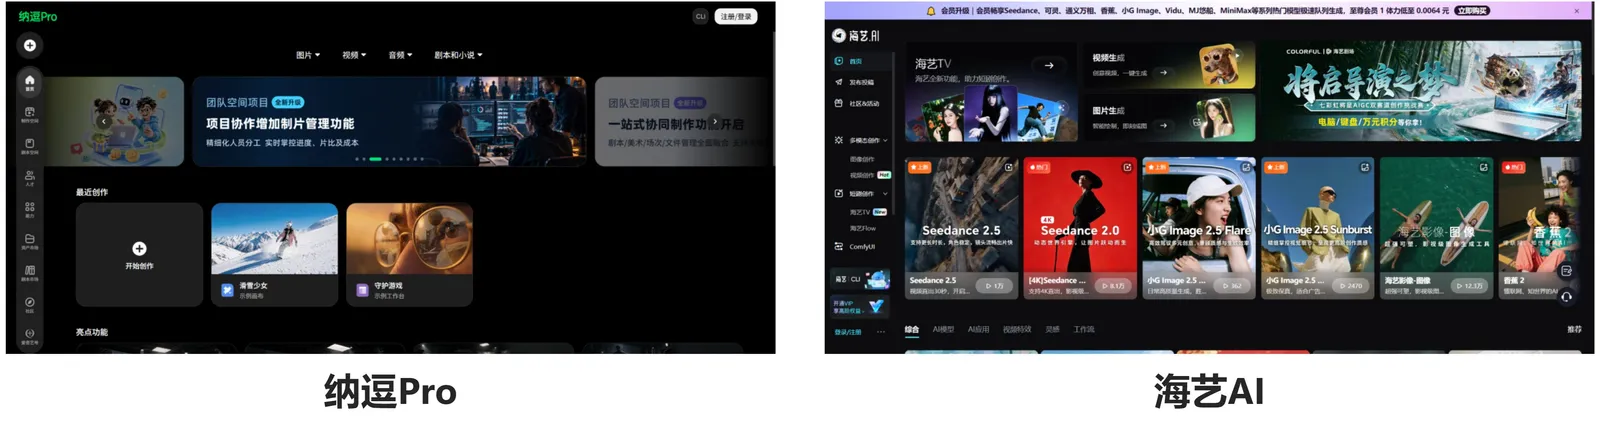
Task: Switch to the 视频特效 tab
Action: coord(1017,330)
